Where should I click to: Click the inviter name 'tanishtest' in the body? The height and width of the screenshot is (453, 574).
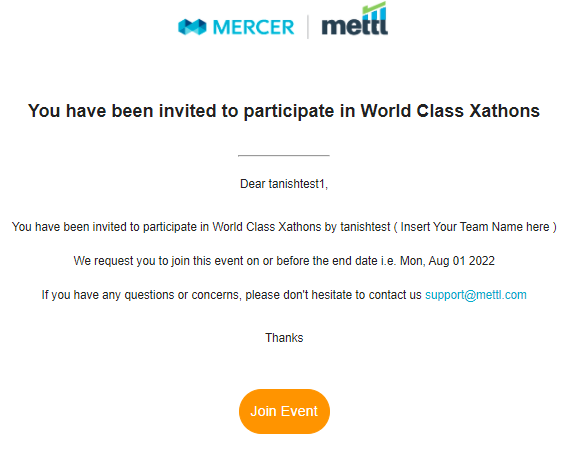click(365, 227)
